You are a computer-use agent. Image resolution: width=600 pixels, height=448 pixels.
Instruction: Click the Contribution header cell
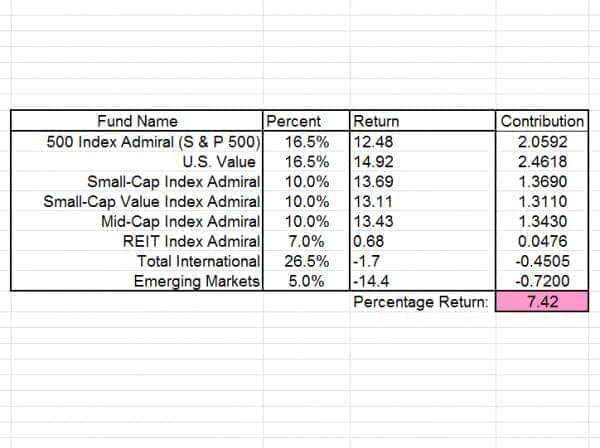pos(541,121)
